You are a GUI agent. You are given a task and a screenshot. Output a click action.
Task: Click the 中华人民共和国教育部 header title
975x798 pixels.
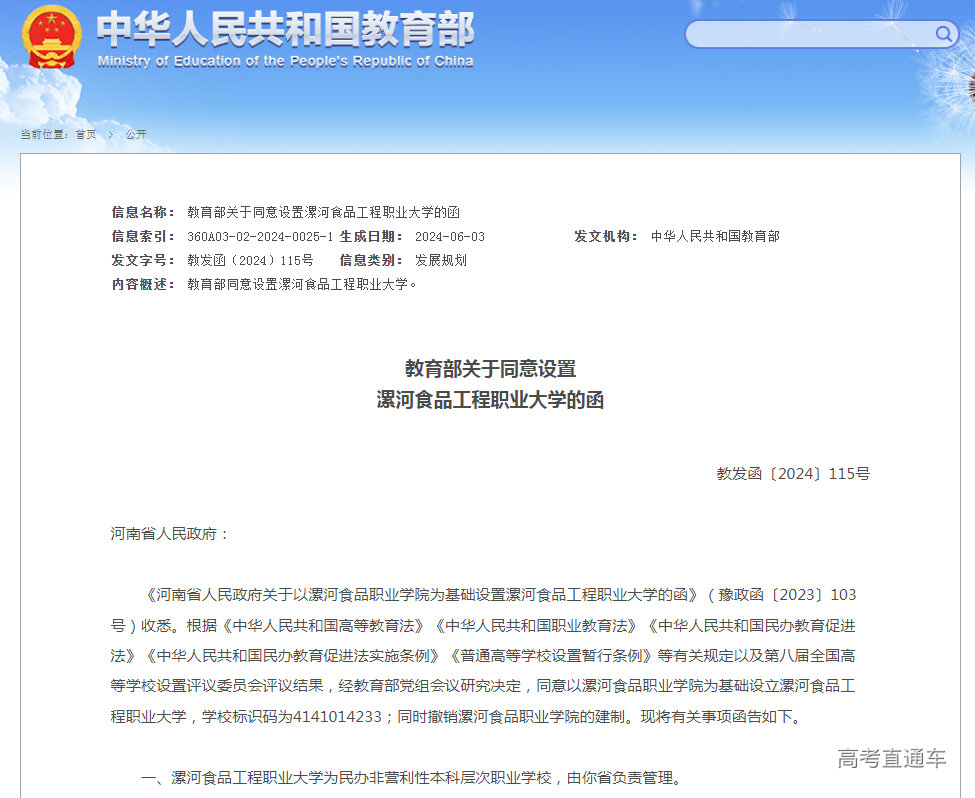click(x=283, y=30)
